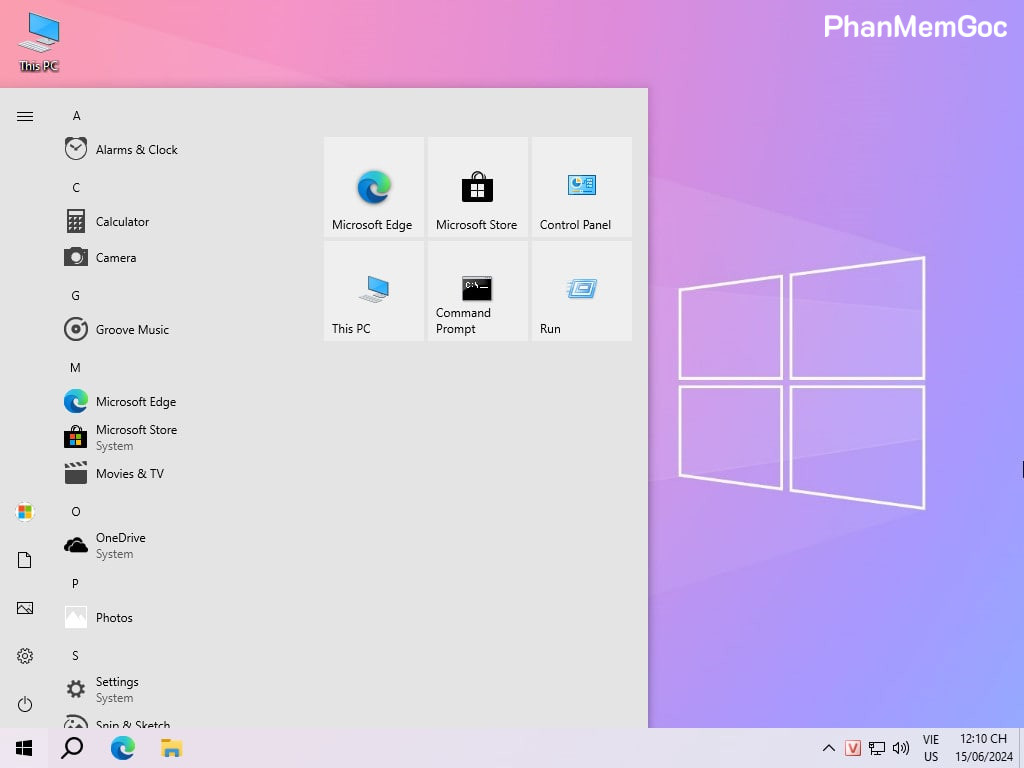Switch the VIE US input language indicator
This screenshot has width=1024, height=768.
931,748
